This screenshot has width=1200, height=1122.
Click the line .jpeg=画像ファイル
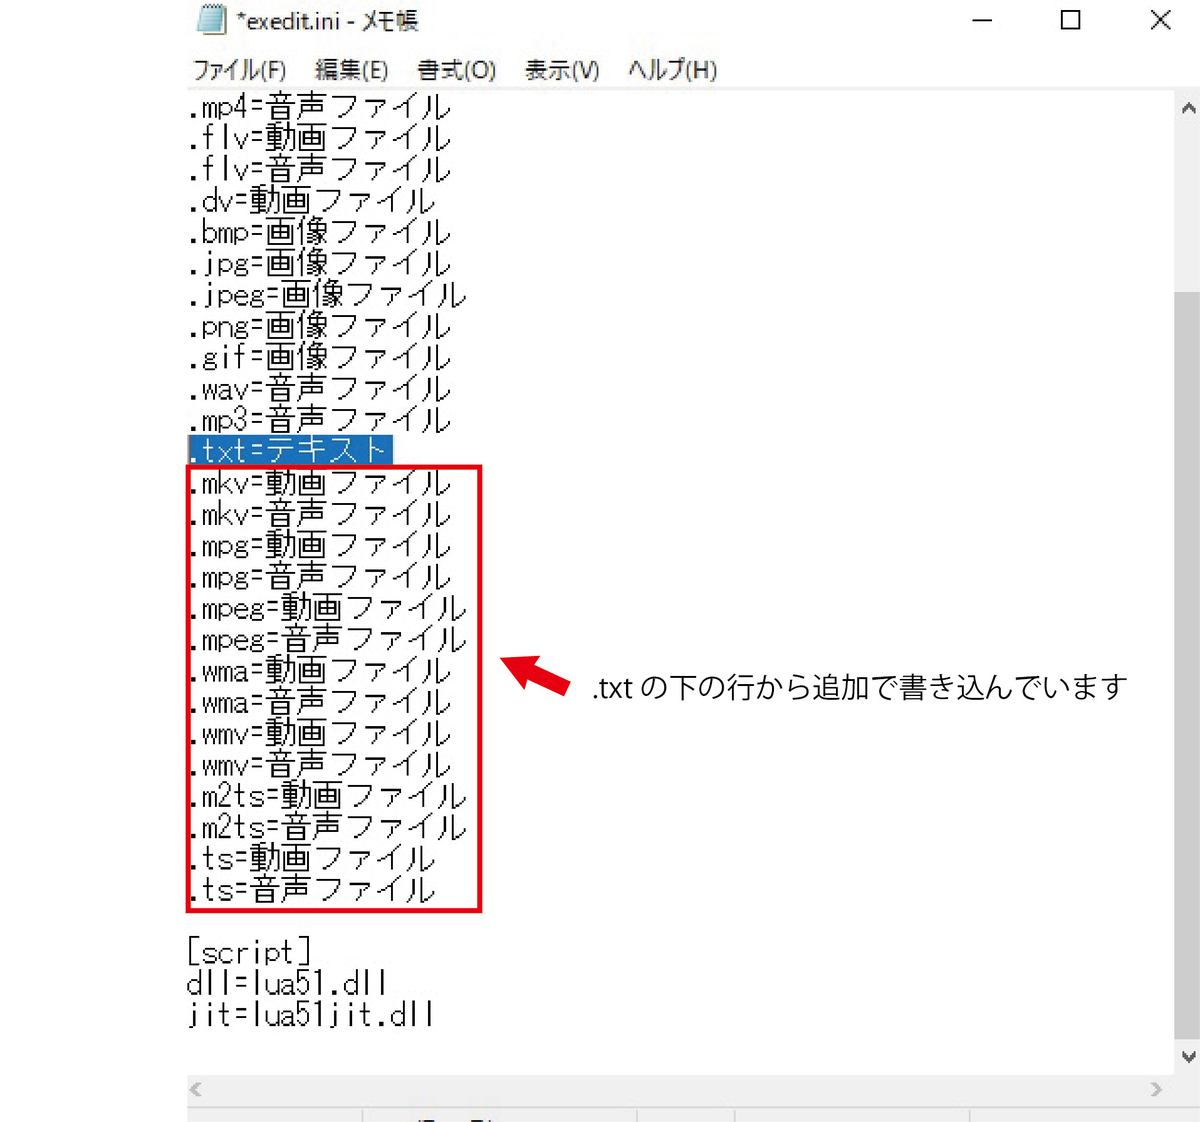[327, 295]
